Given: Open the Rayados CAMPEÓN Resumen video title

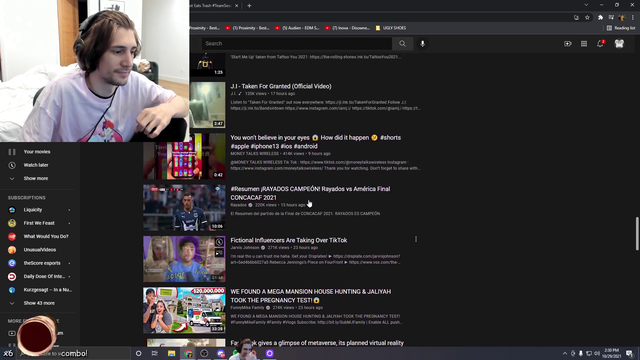Looking at the screenshot, I should [x=310, y=193].
